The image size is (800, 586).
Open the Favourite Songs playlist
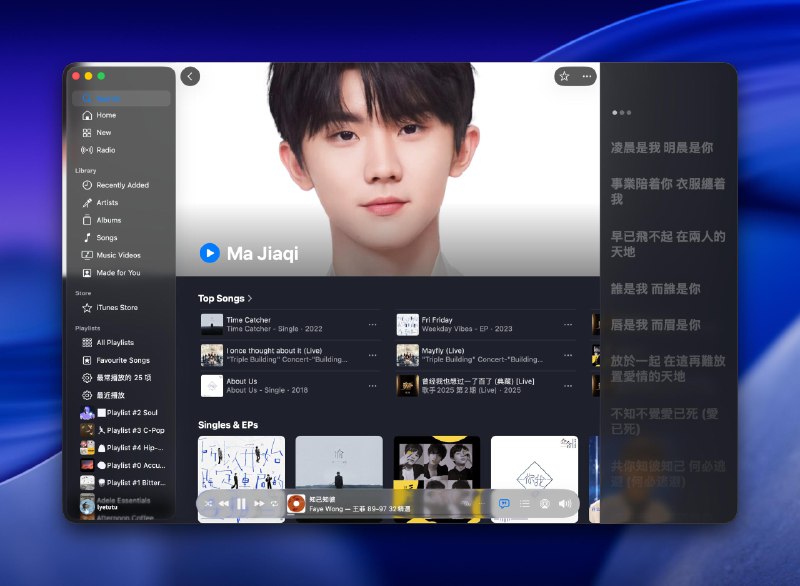(x=122, y=360)
